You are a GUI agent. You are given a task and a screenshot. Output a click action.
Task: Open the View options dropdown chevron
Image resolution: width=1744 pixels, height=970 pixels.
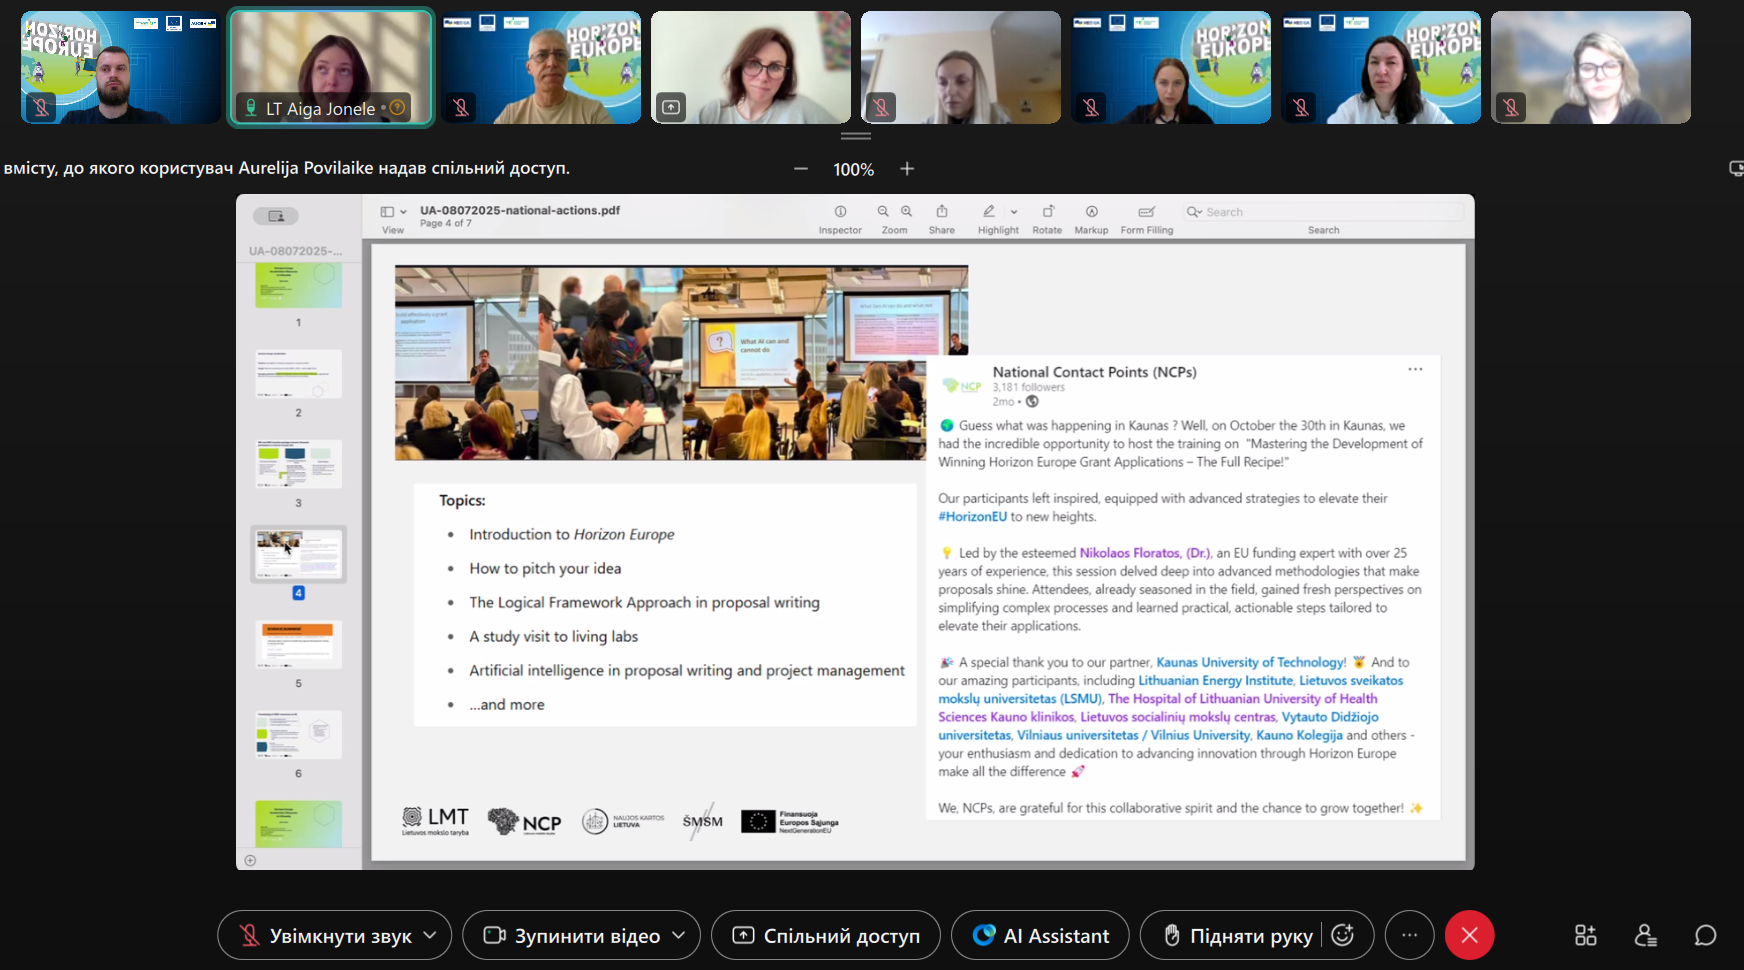click(x=403, y=212)
